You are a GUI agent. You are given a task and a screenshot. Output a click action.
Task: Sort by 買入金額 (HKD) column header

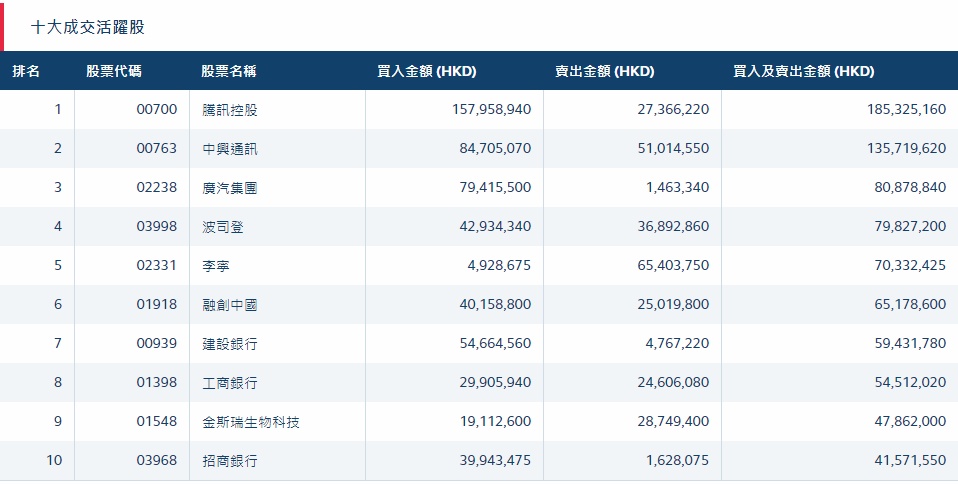pos(427,71)
